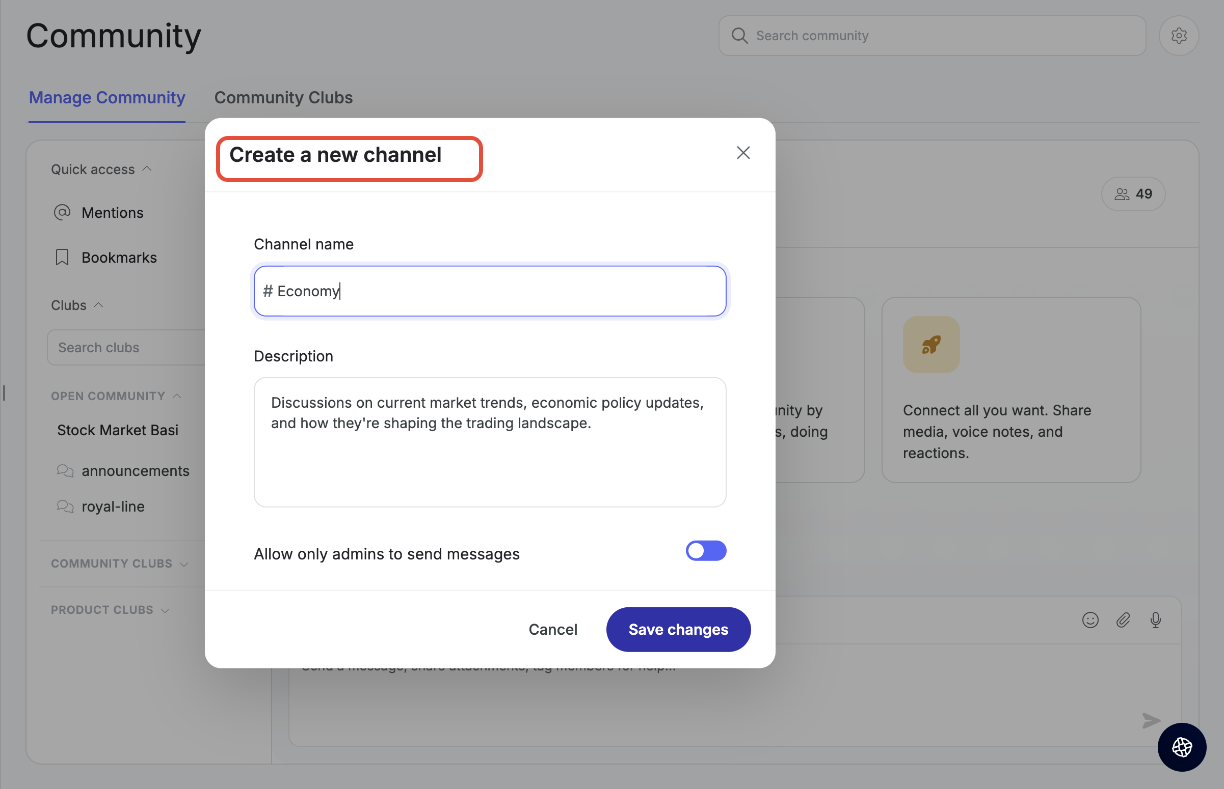Click the Description text area
Viewport: 1224px width, 789px height.
[x=490, y=442]
